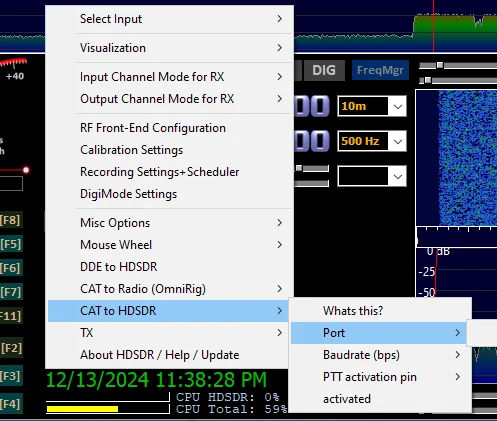Open the FreqMgr button

[x=380, y=70]
